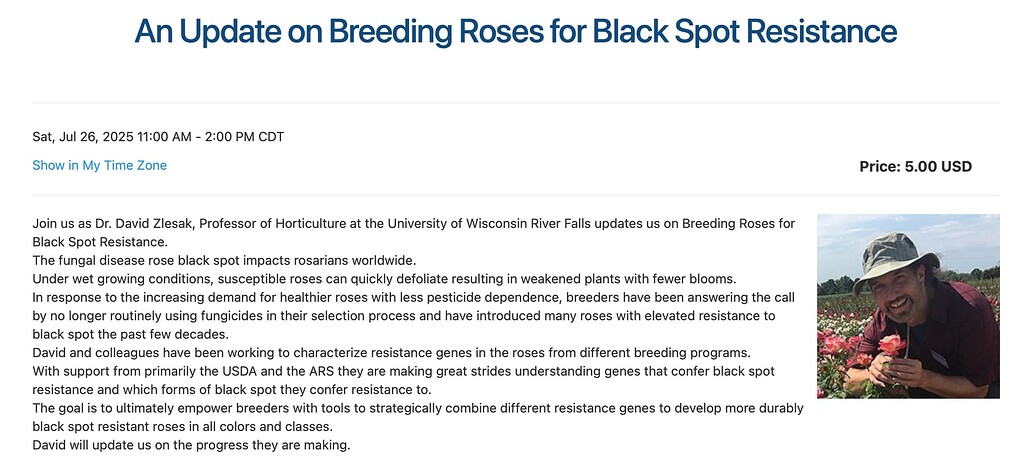
Task: Click the 'Join us as Dr. David Zlesak' sentence
Action: 414,232
